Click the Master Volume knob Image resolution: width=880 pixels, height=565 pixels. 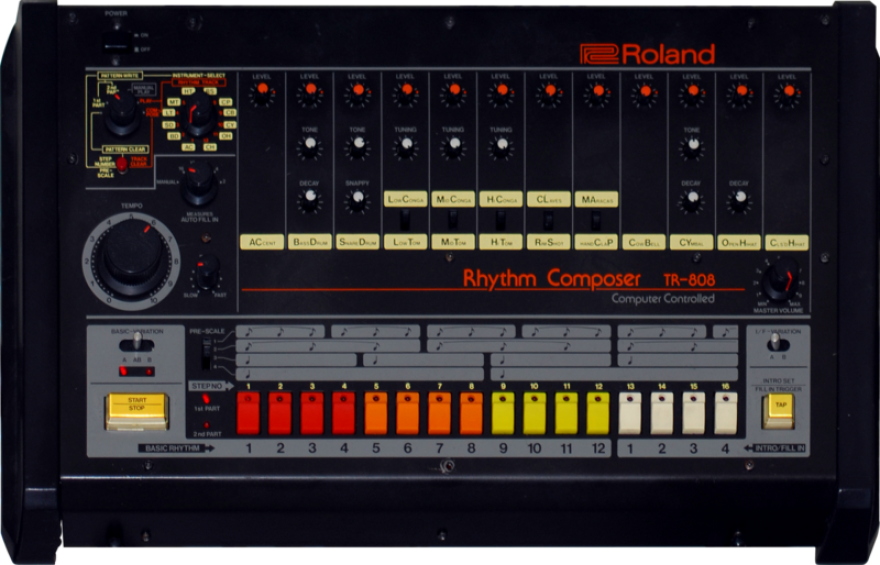(781, 280)
